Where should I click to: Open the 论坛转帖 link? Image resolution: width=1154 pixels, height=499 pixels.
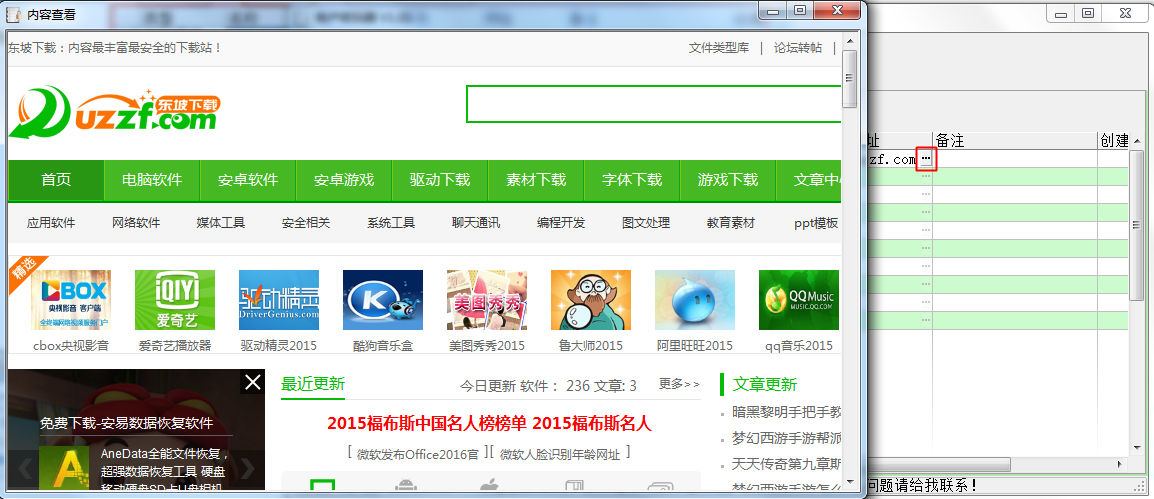click(798, 48)
